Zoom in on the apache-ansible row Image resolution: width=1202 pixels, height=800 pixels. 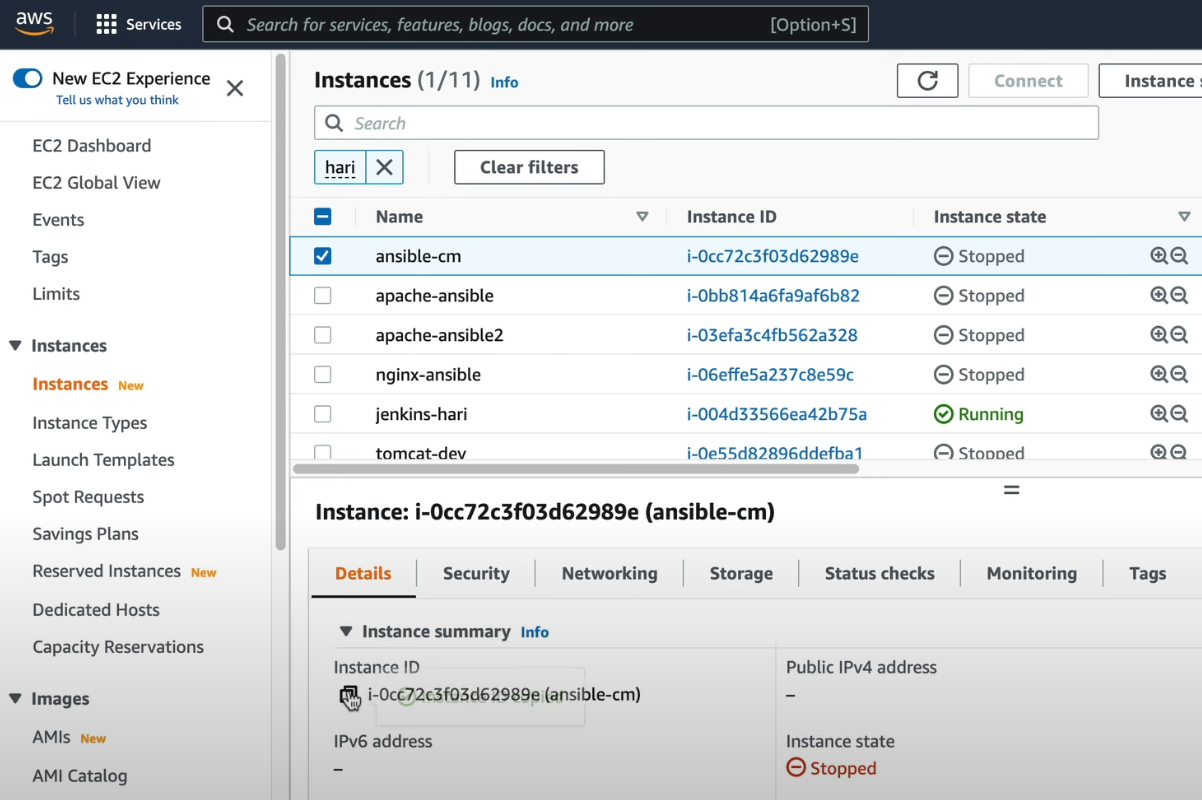(1158, 295)
